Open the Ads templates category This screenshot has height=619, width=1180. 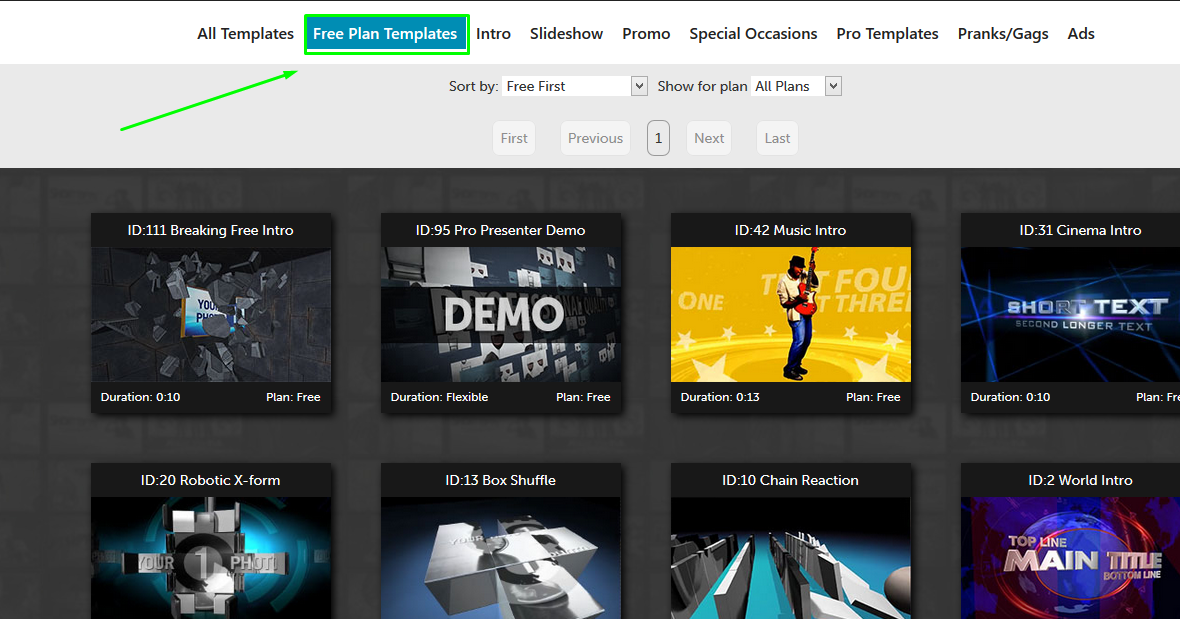[x=1080, y=33]
